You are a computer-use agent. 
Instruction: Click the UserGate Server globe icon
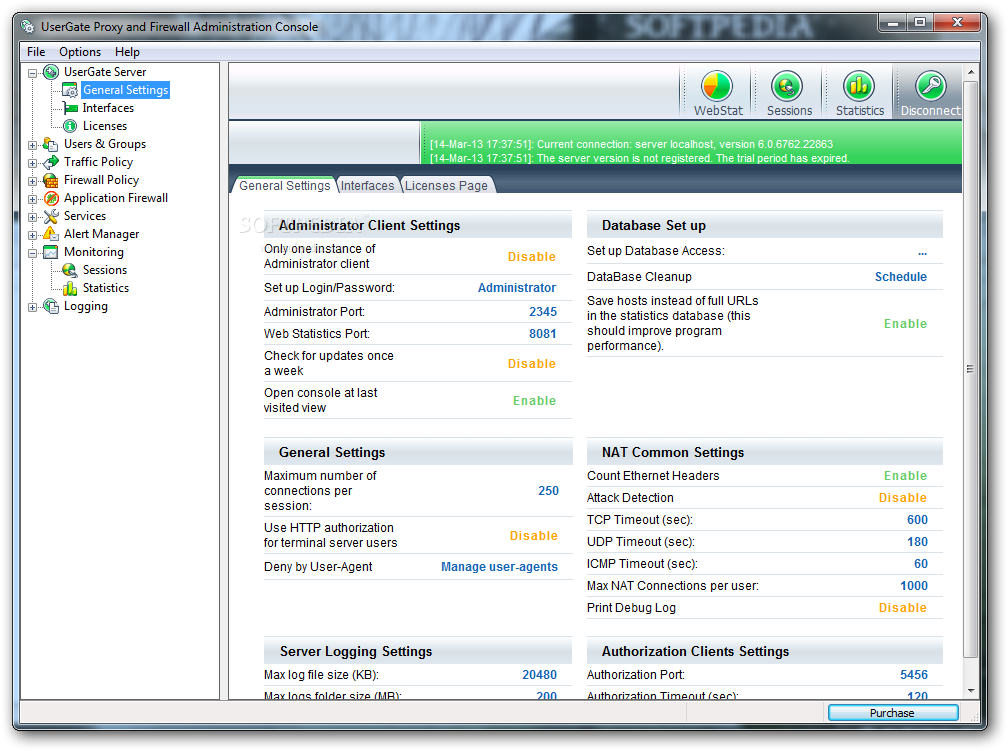click(x=51, y=72)
